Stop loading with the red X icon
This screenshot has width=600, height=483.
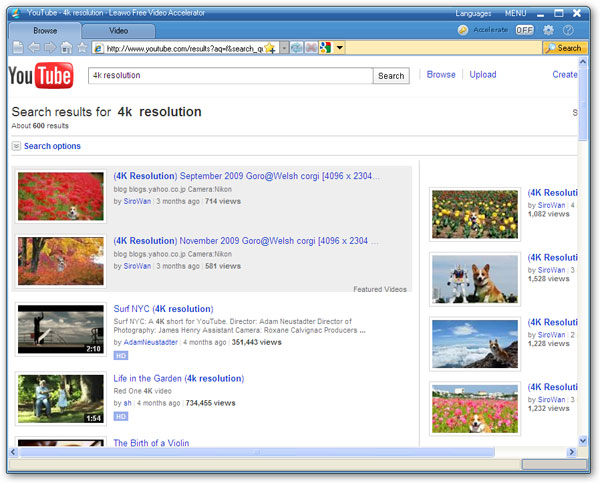(x=311, y=48)
